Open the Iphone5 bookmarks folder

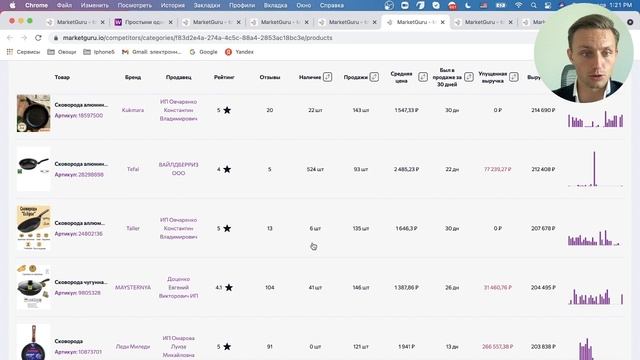tap(99, 52)
